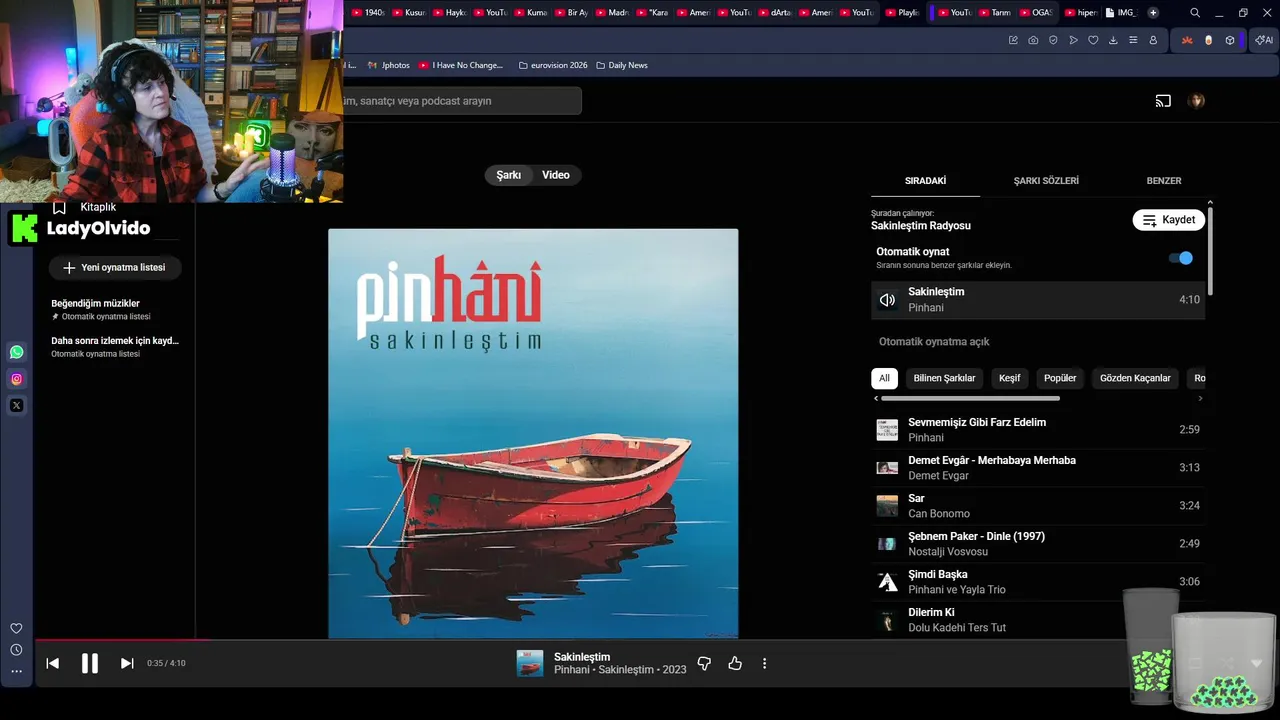The height and width of the screenshot is (720, 1280).
Task: Click the edit page icon in toolbar
Action: 1013,40
